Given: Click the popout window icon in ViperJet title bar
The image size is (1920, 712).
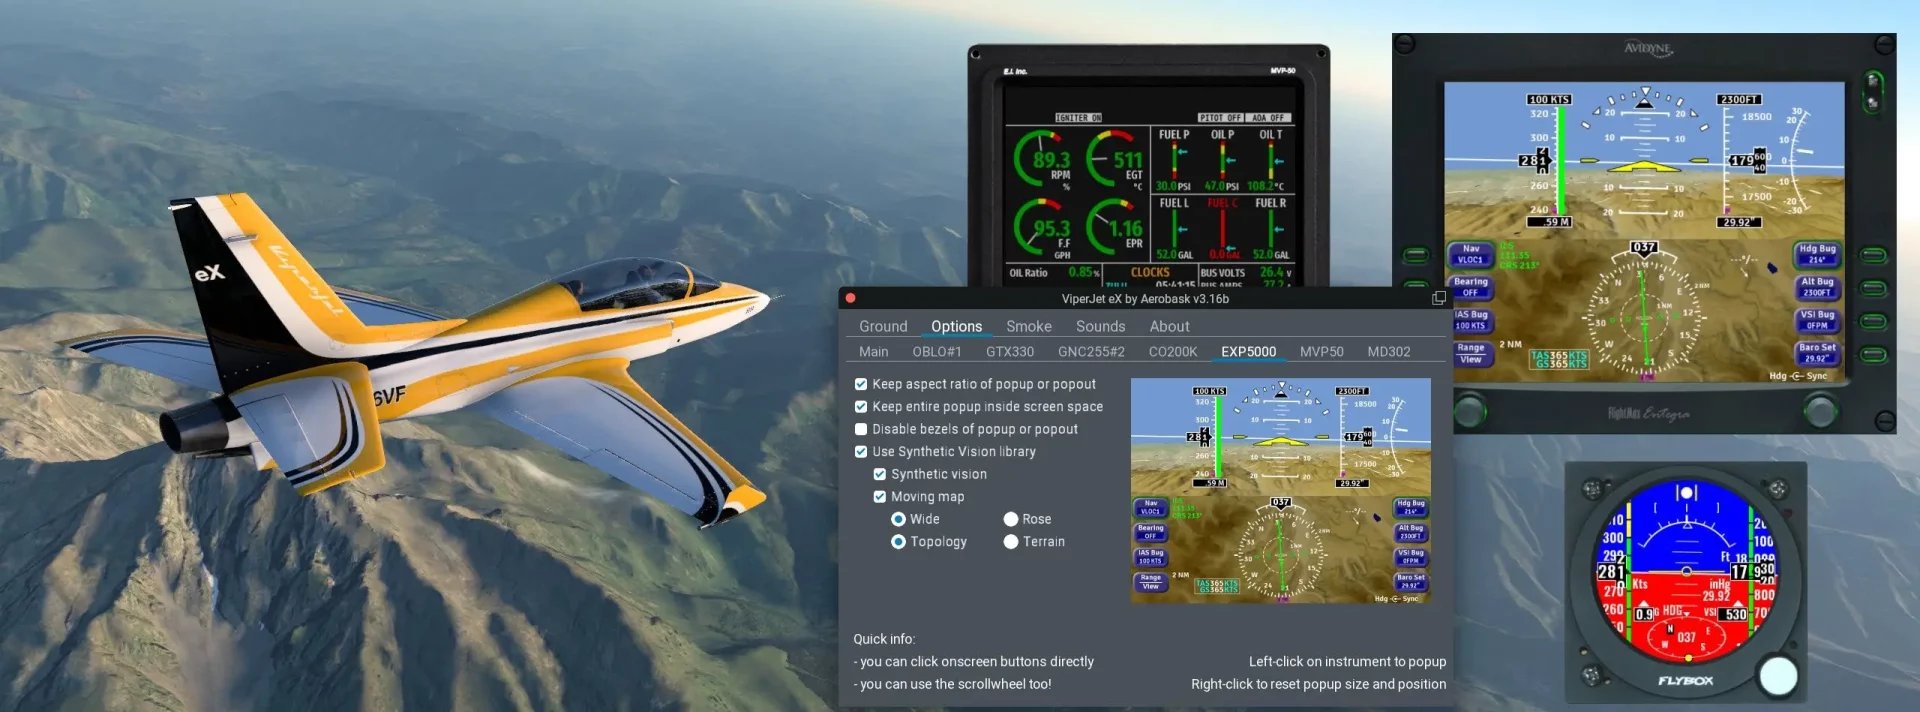Looking at the screenshot, I should (1438, 298).
